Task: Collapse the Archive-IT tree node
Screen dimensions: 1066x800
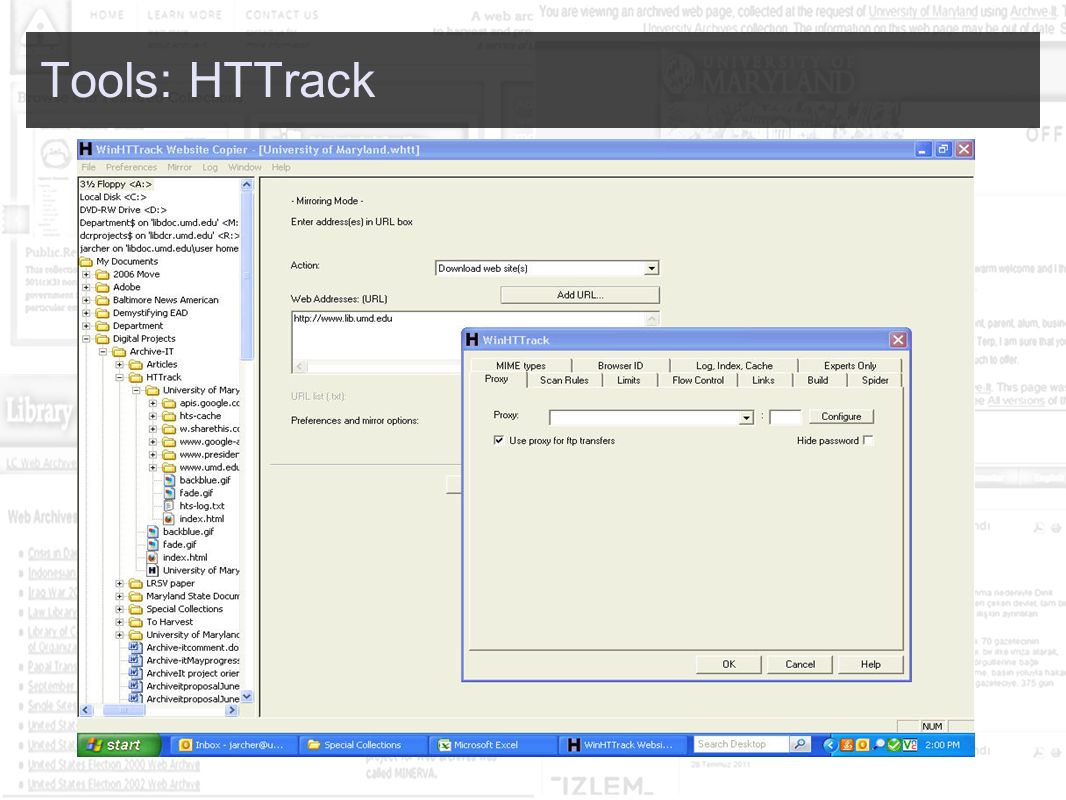Action: tap(103, 352)
